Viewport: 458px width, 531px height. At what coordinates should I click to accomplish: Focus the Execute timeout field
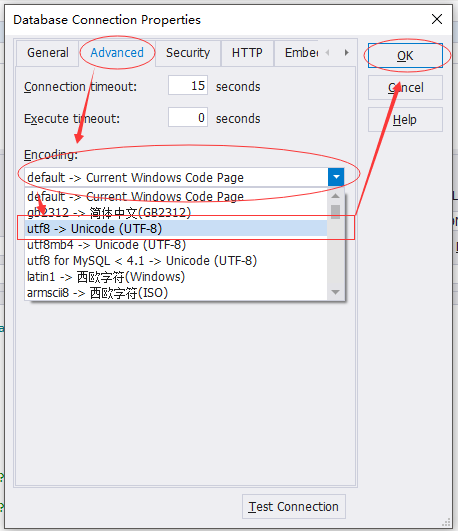click(188, 118)
